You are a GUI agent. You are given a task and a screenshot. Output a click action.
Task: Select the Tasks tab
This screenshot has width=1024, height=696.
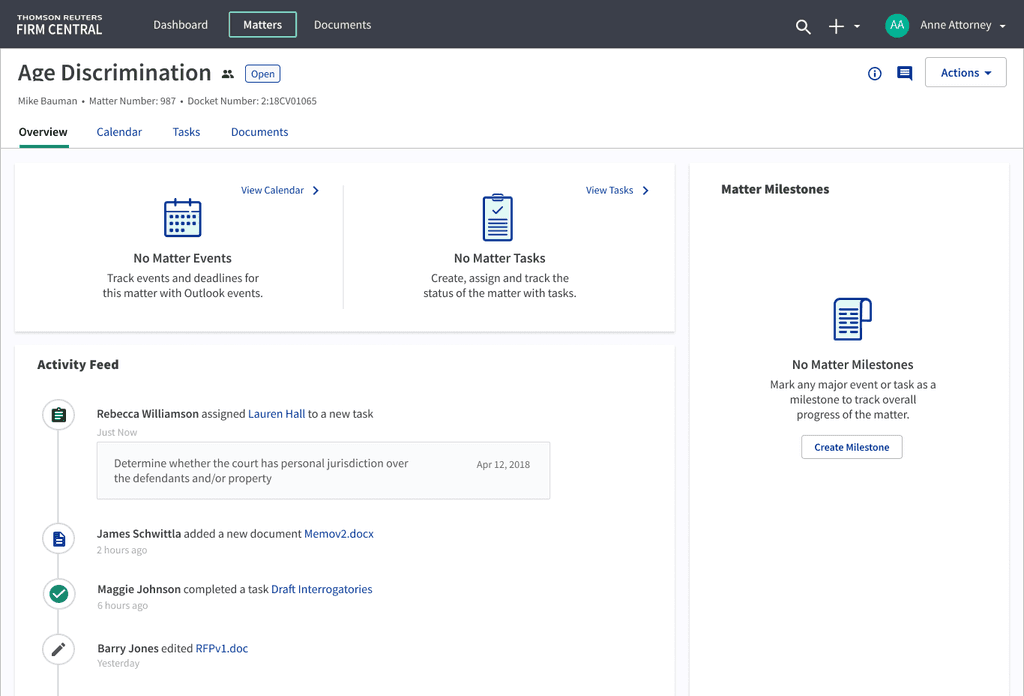(186, 132)
